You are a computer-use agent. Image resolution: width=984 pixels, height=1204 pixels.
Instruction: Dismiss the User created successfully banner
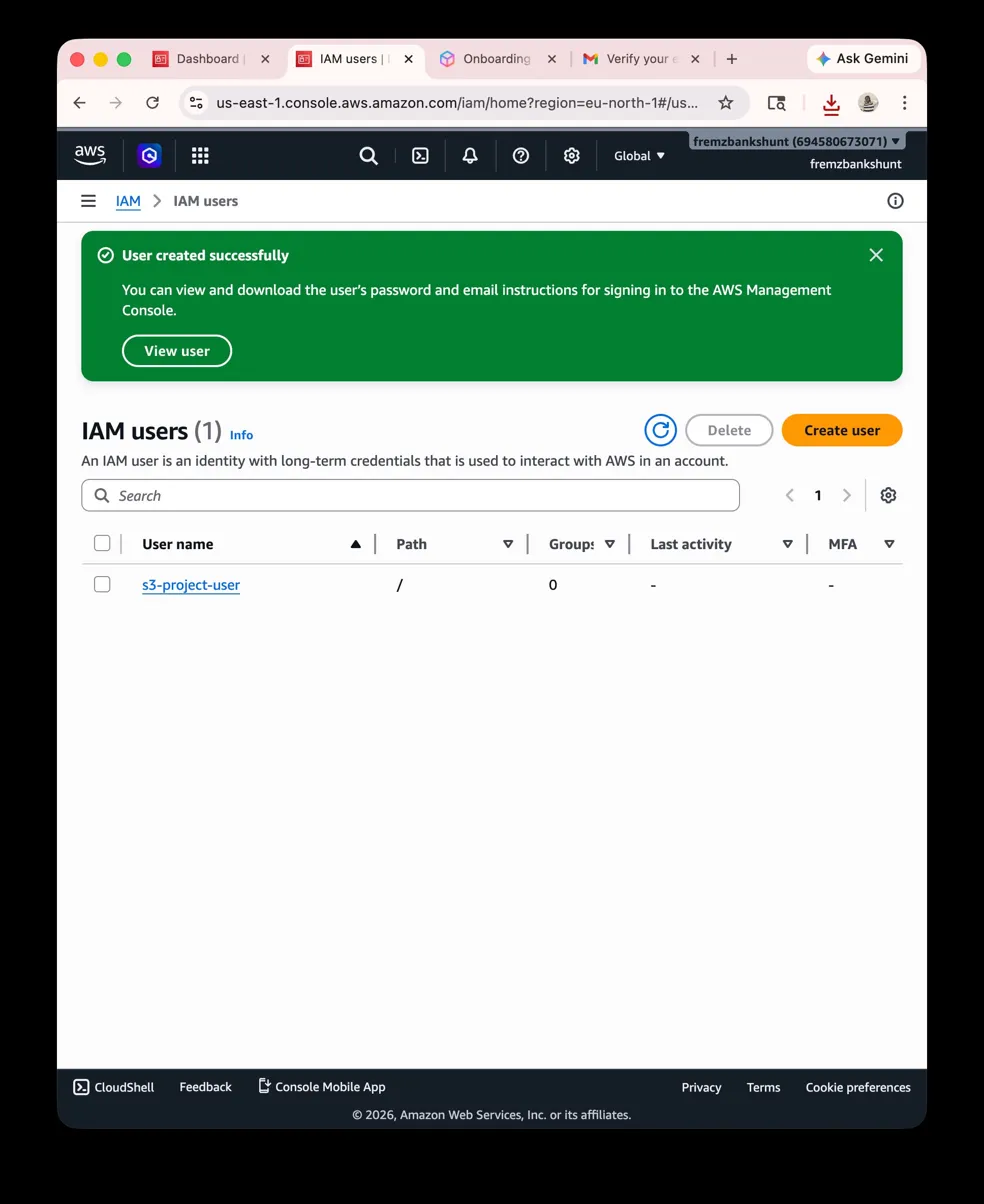pos(876,255)
